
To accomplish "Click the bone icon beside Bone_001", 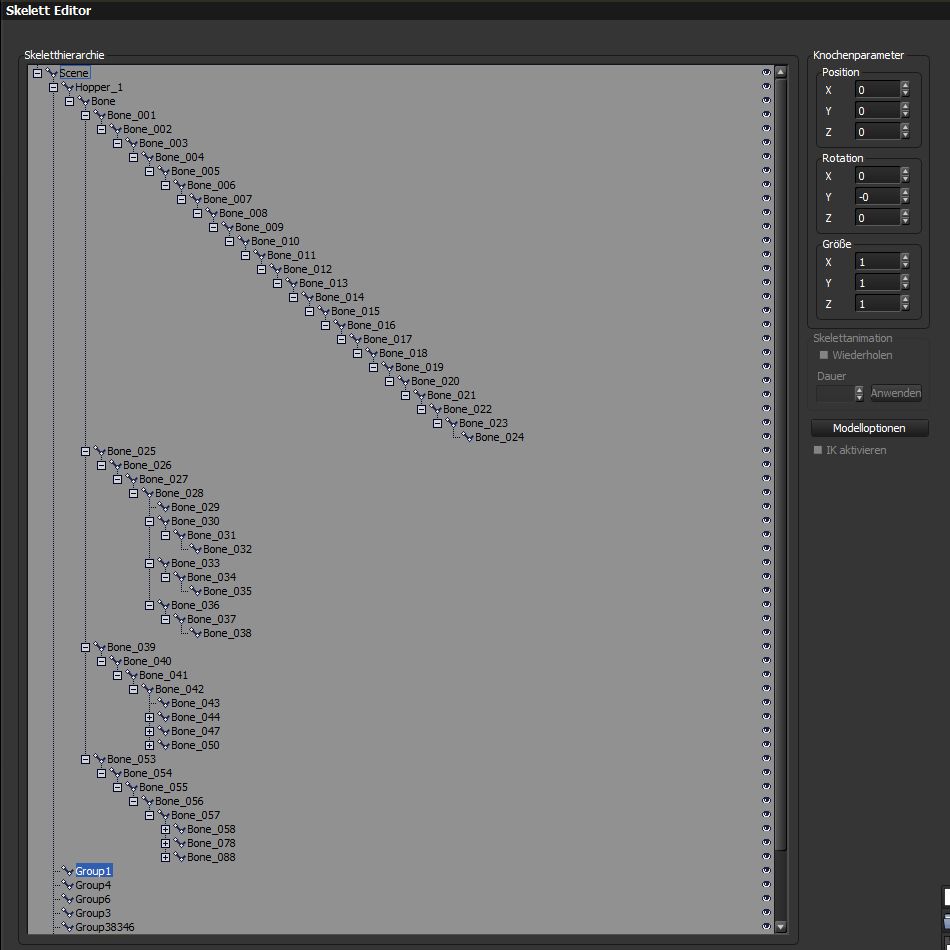I will pyautogui.click(x=99, y=115).
